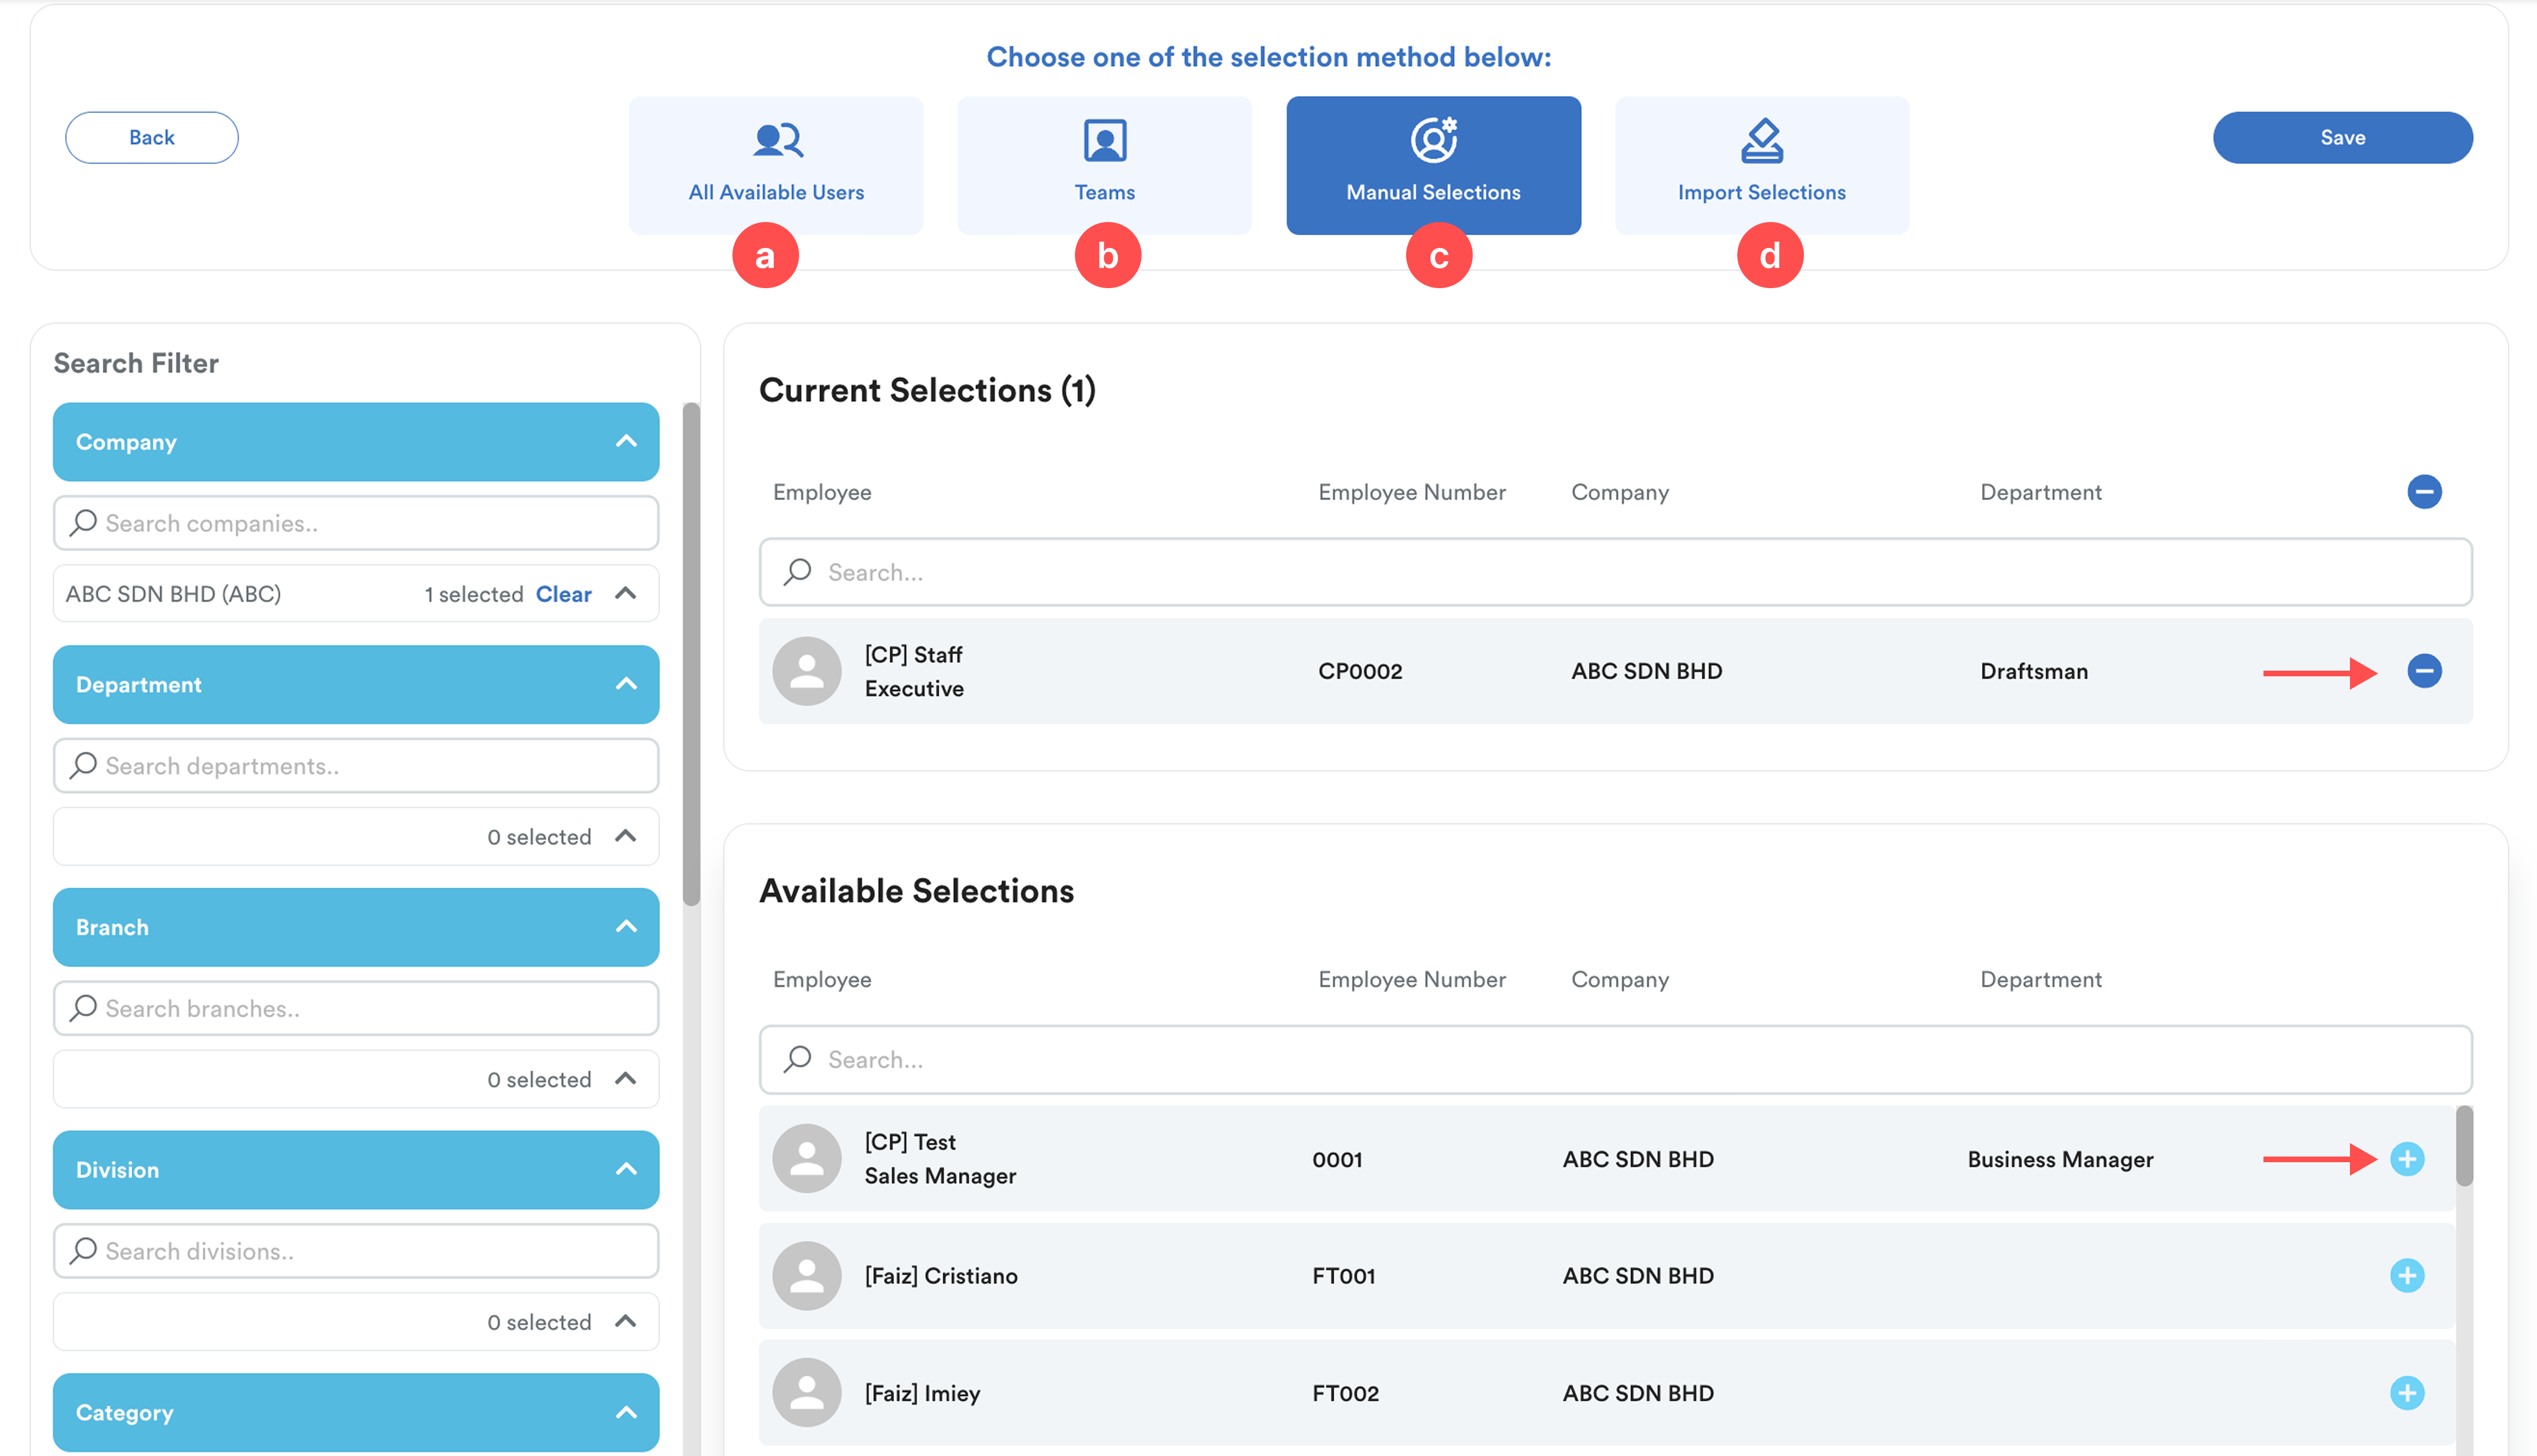The width and height of the screenshot is (2537, 1456).
Task: Toggle the ABC SDN BHD selected-companies list
Action: click(626, 594)
